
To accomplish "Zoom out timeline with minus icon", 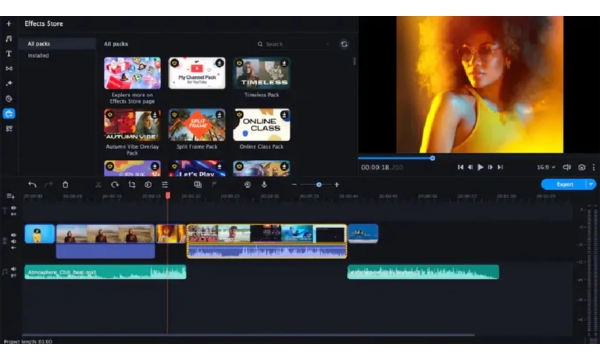I will coord(294,185).
